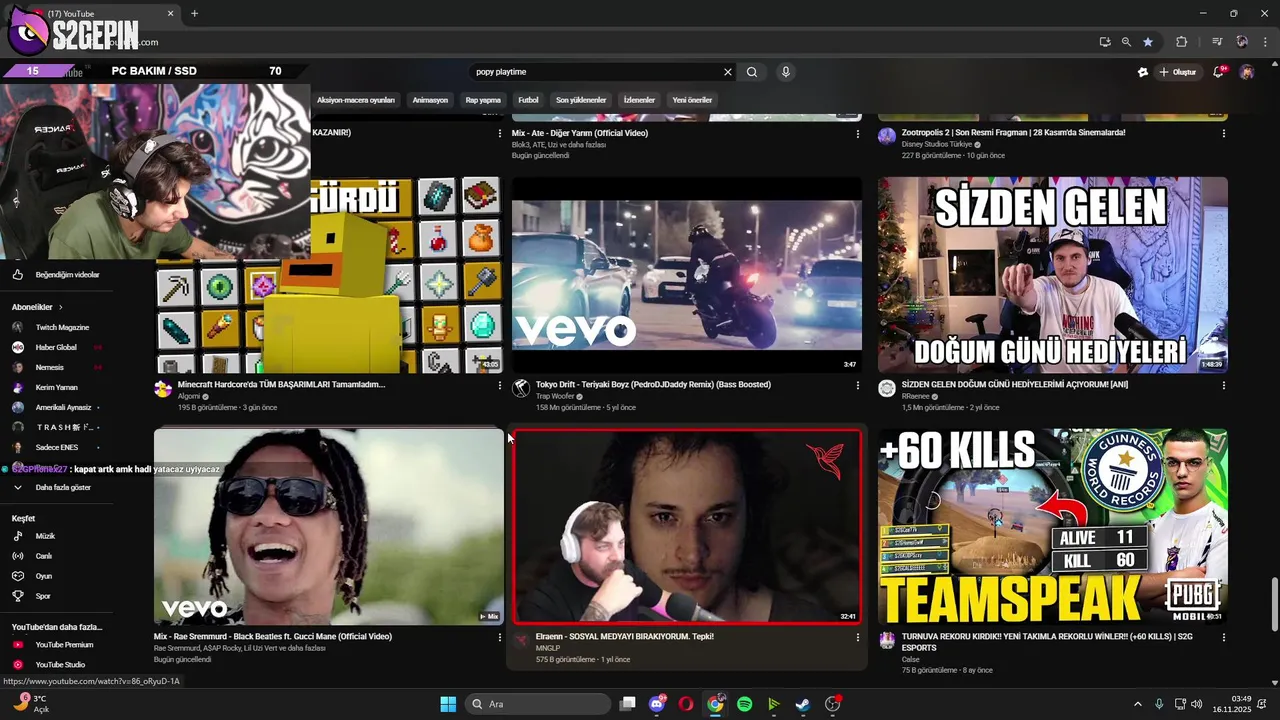
Task: Open Opera browser from the taskbar
Action: [686, 704]
